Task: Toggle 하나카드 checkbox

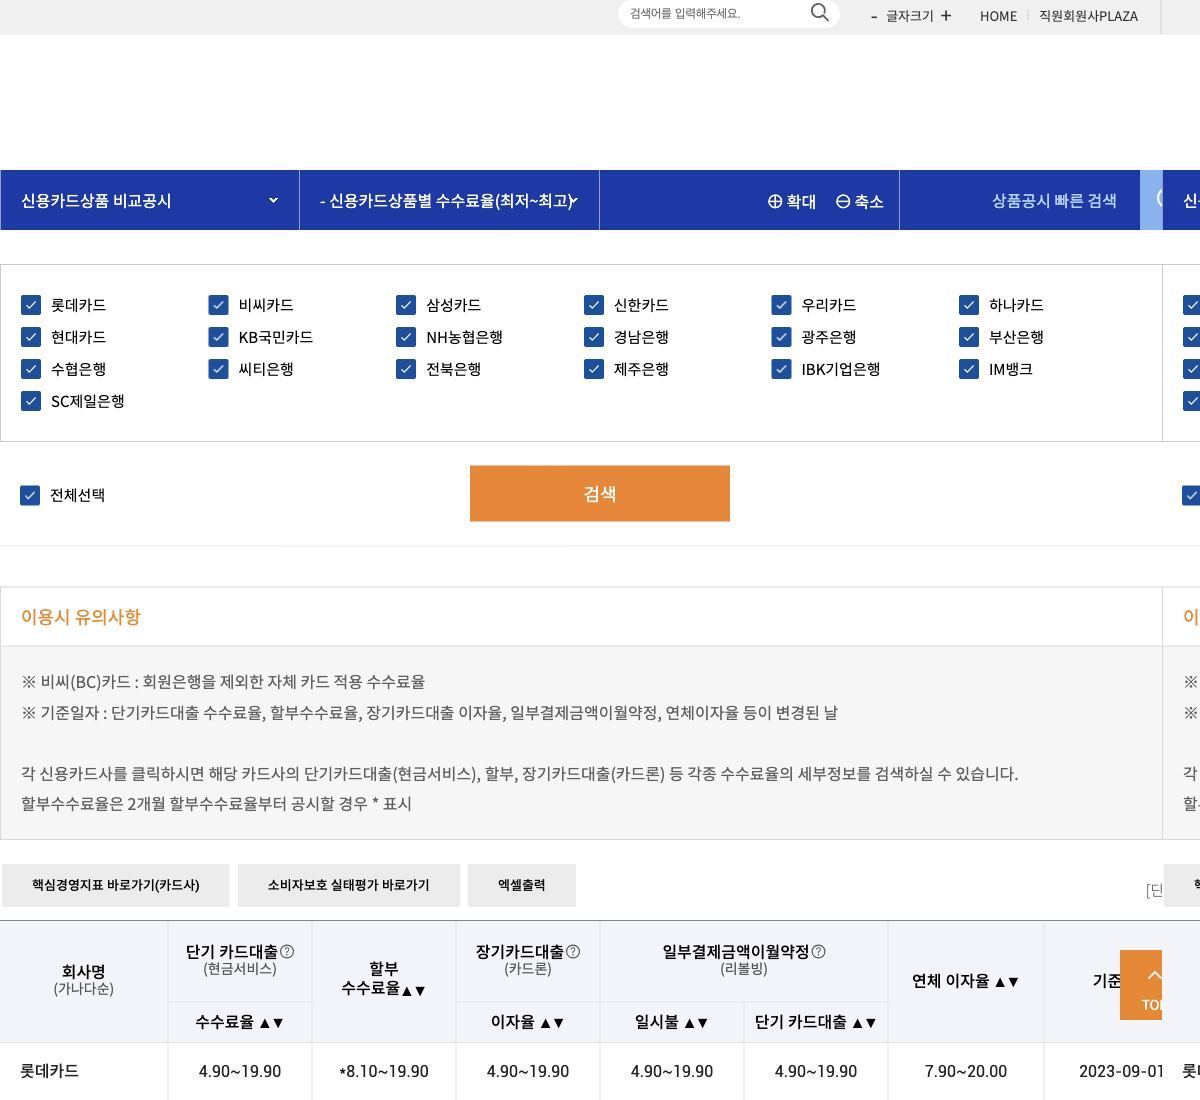Action: pos(968,305)
